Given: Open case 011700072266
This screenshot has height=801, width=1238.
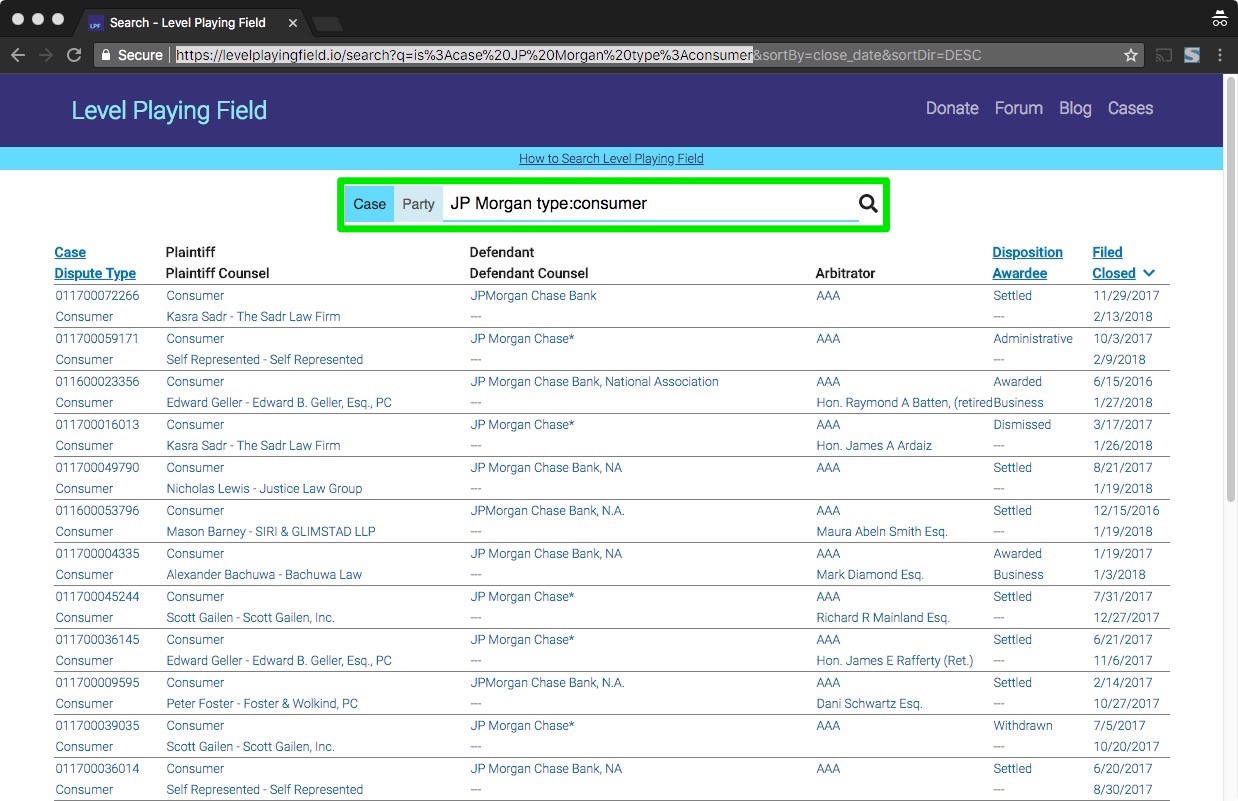Looking at the screenshot, I should click(x=97, y=296).
